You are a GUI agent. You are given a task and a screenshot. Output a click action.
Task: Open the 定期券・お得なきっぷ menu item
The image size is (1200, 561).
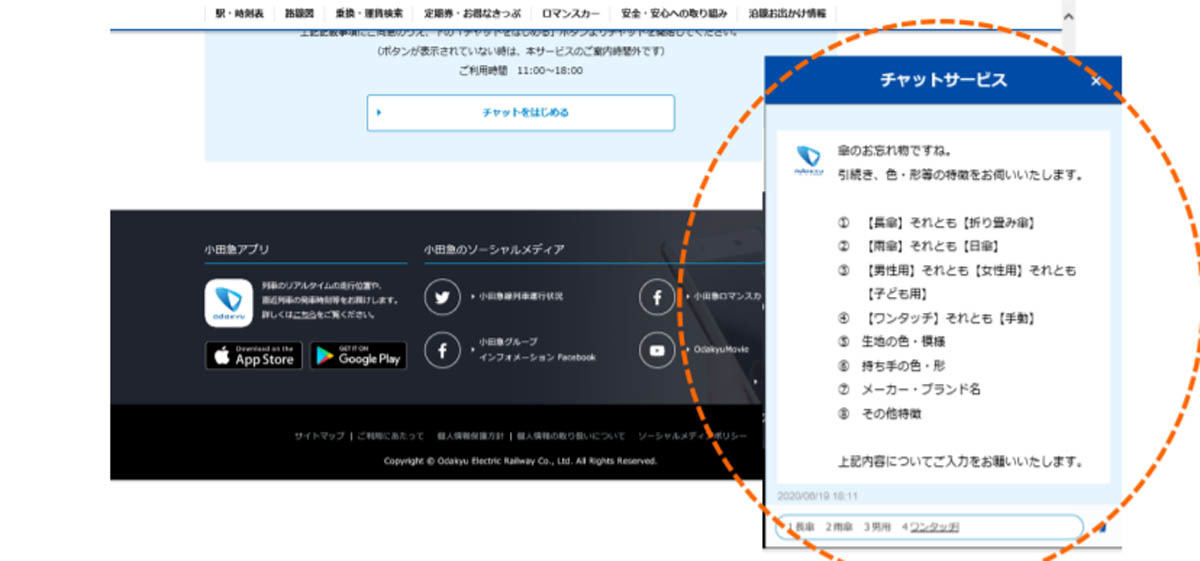coord(472,14)
